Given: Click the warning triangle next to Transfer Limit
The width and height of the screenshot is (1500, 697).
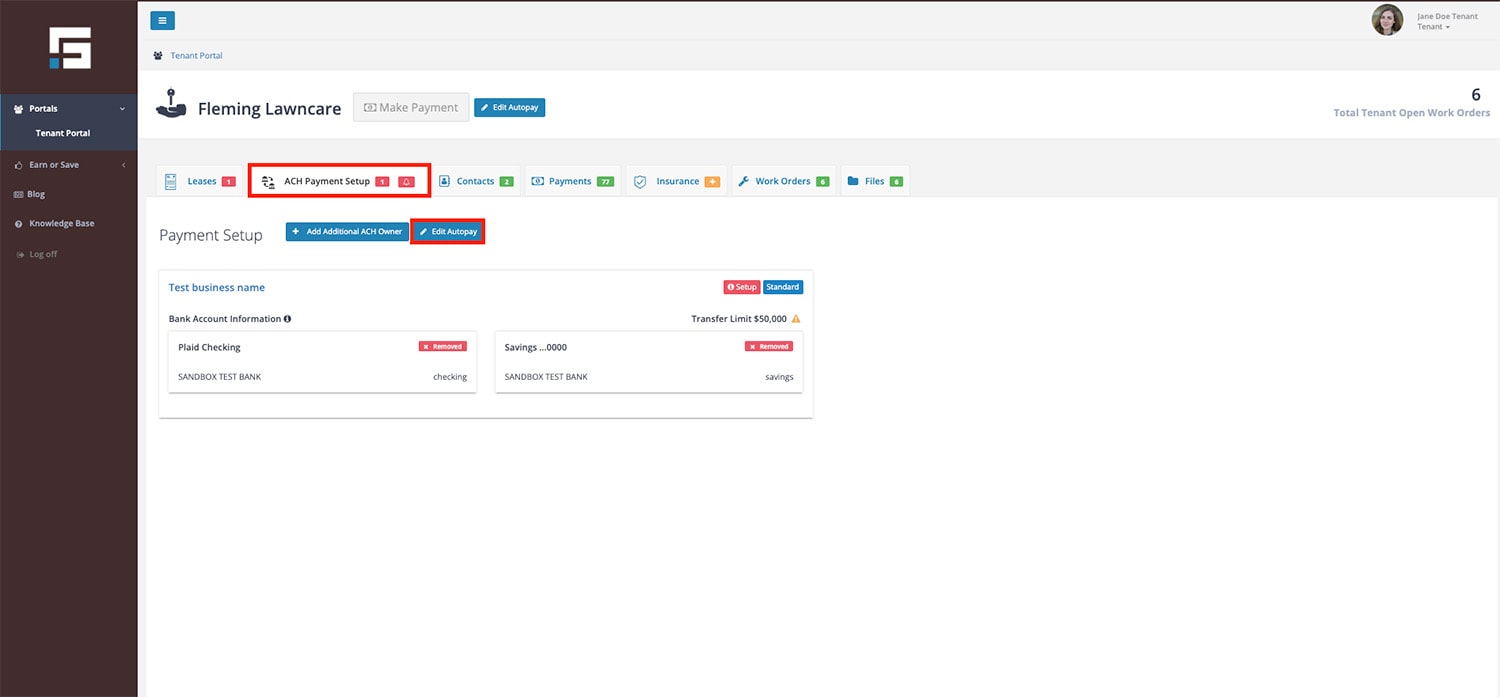Looking at the screenshot, I should (x=796, y=319).
